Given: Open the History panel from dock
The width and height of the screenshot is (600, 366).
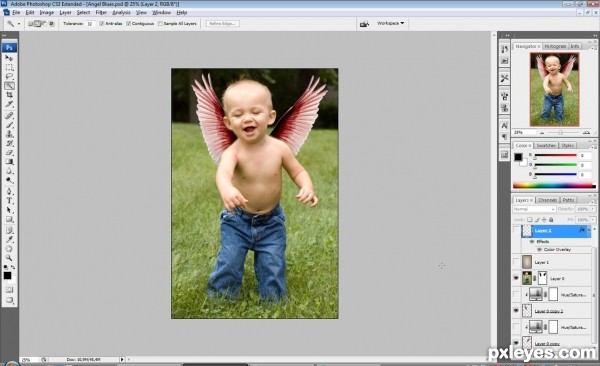Looking at the screenshot, I should pyautogui.click(x=504, y=49).
